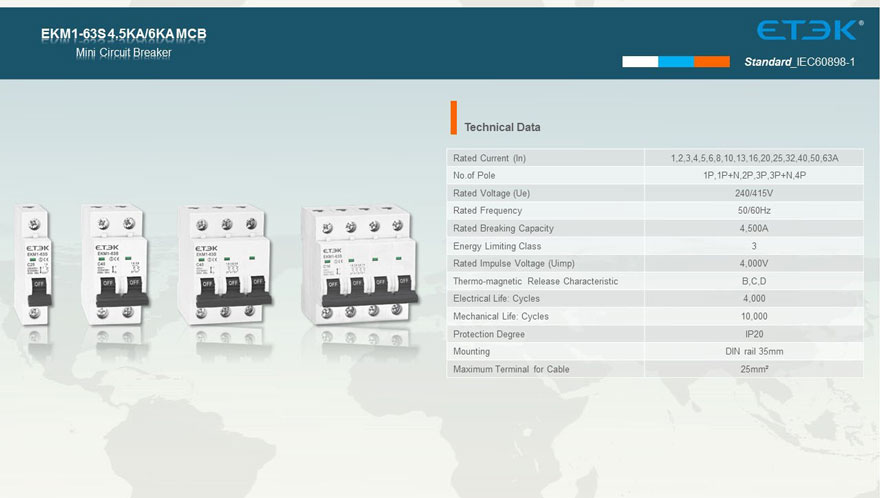Click the value 'IP20'

(x=754, y=334)
